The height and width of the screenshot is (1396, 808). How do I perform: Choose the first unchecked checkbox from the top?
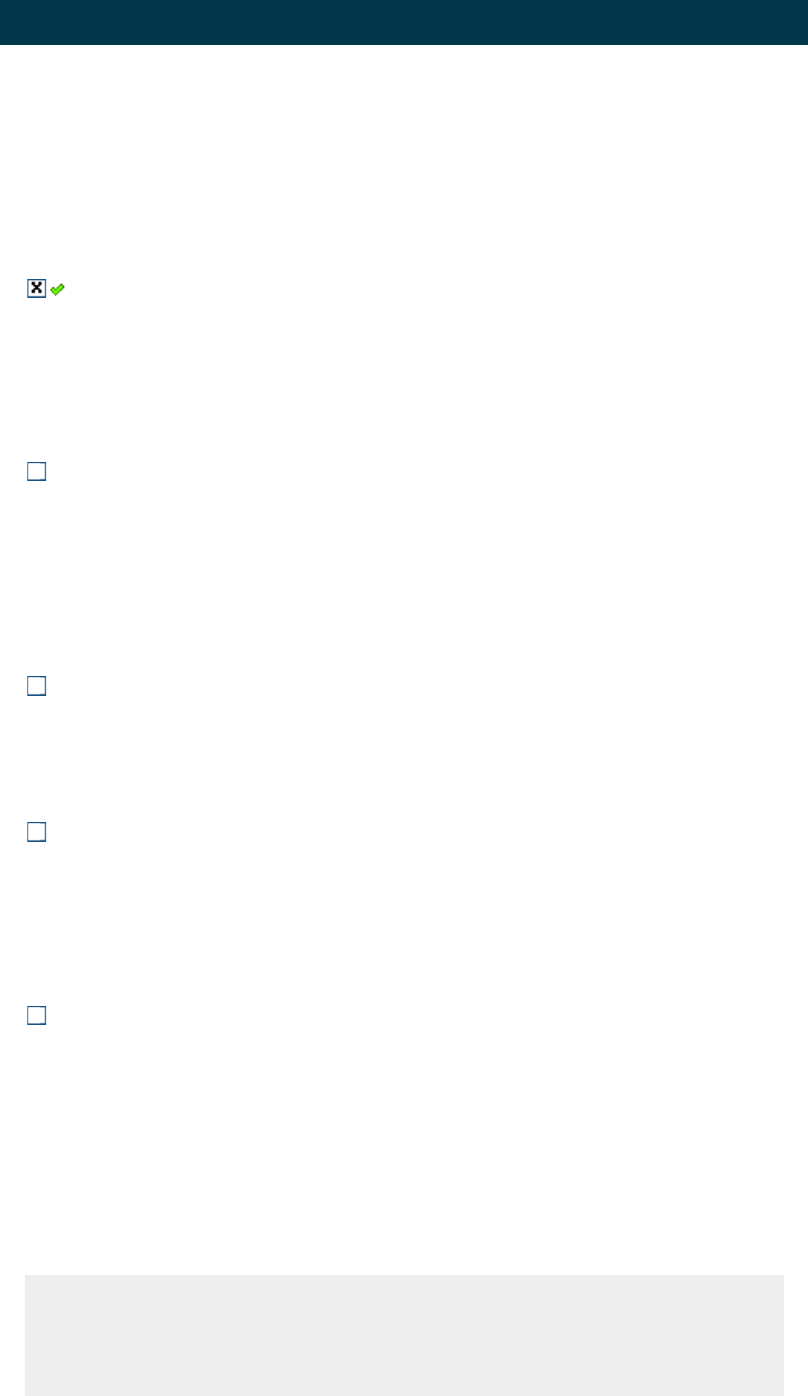(x=37, y=472)
